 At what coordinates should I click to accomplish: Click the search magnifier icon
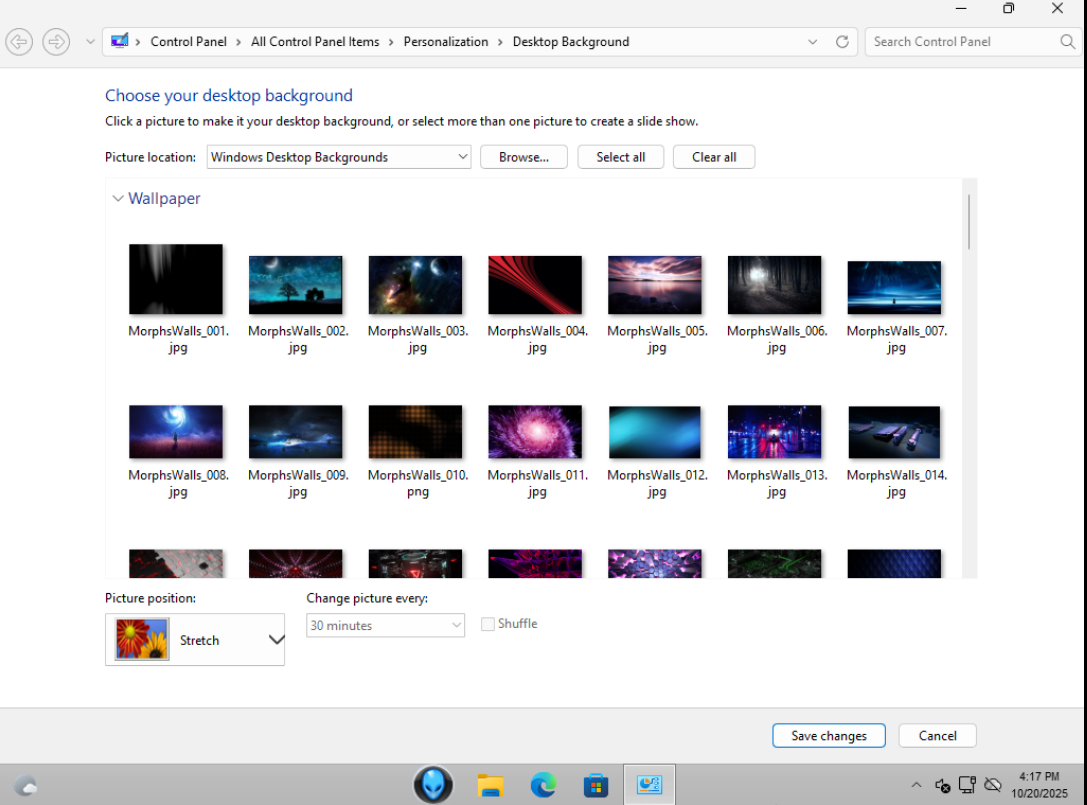[1067, 42]
